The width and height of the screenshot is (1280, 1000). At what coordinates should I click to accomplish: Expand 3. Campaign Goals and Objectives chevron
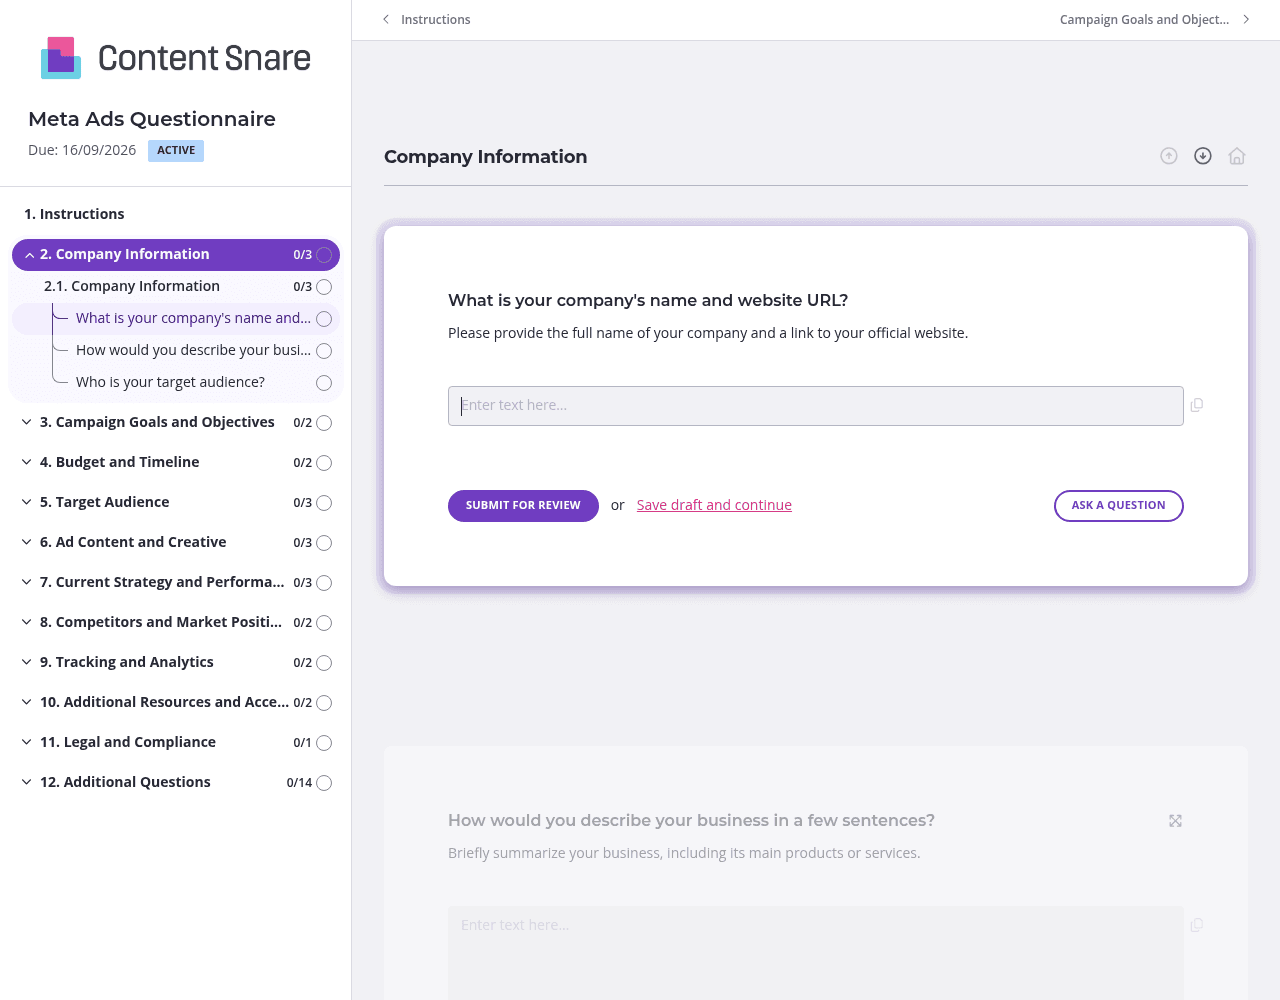tap(26, 422)
